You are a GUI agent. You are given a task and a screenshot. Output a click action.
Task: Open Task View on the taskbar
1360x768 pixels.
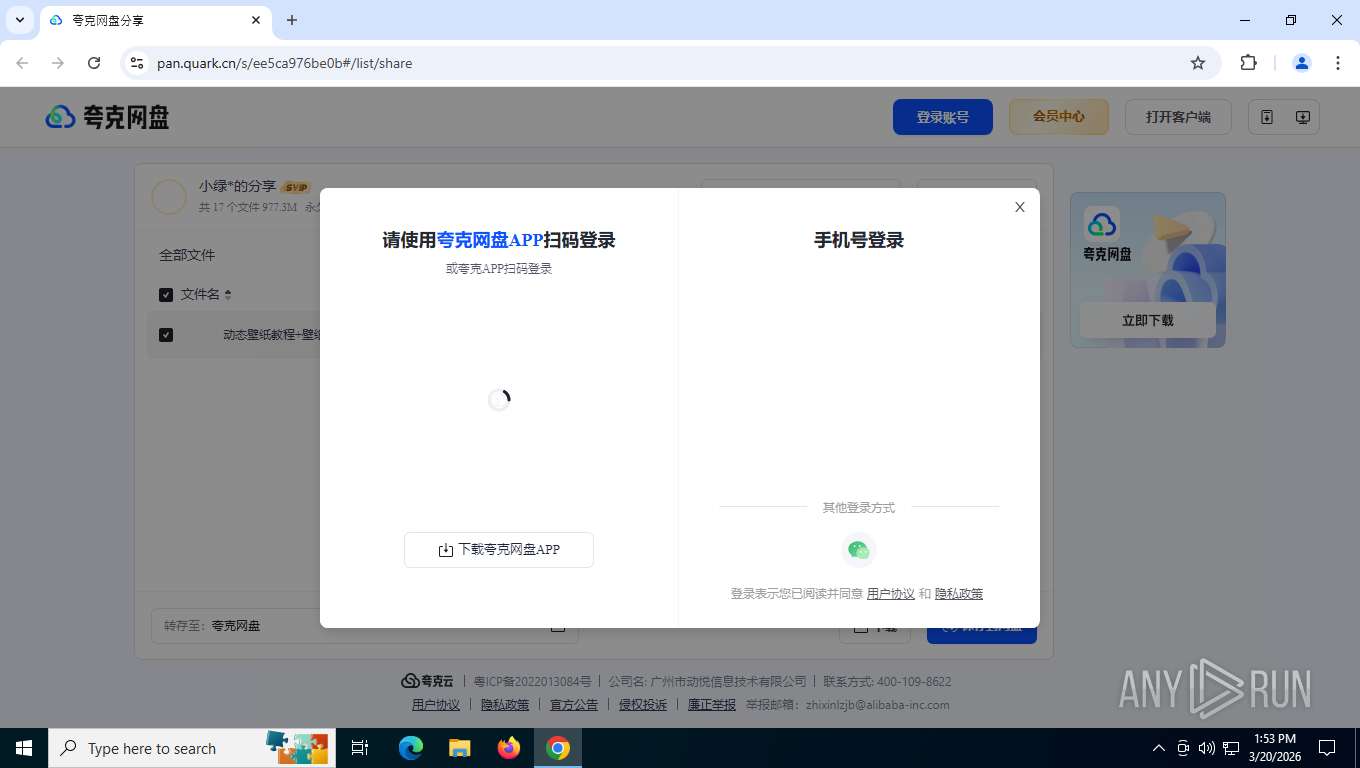360,748
